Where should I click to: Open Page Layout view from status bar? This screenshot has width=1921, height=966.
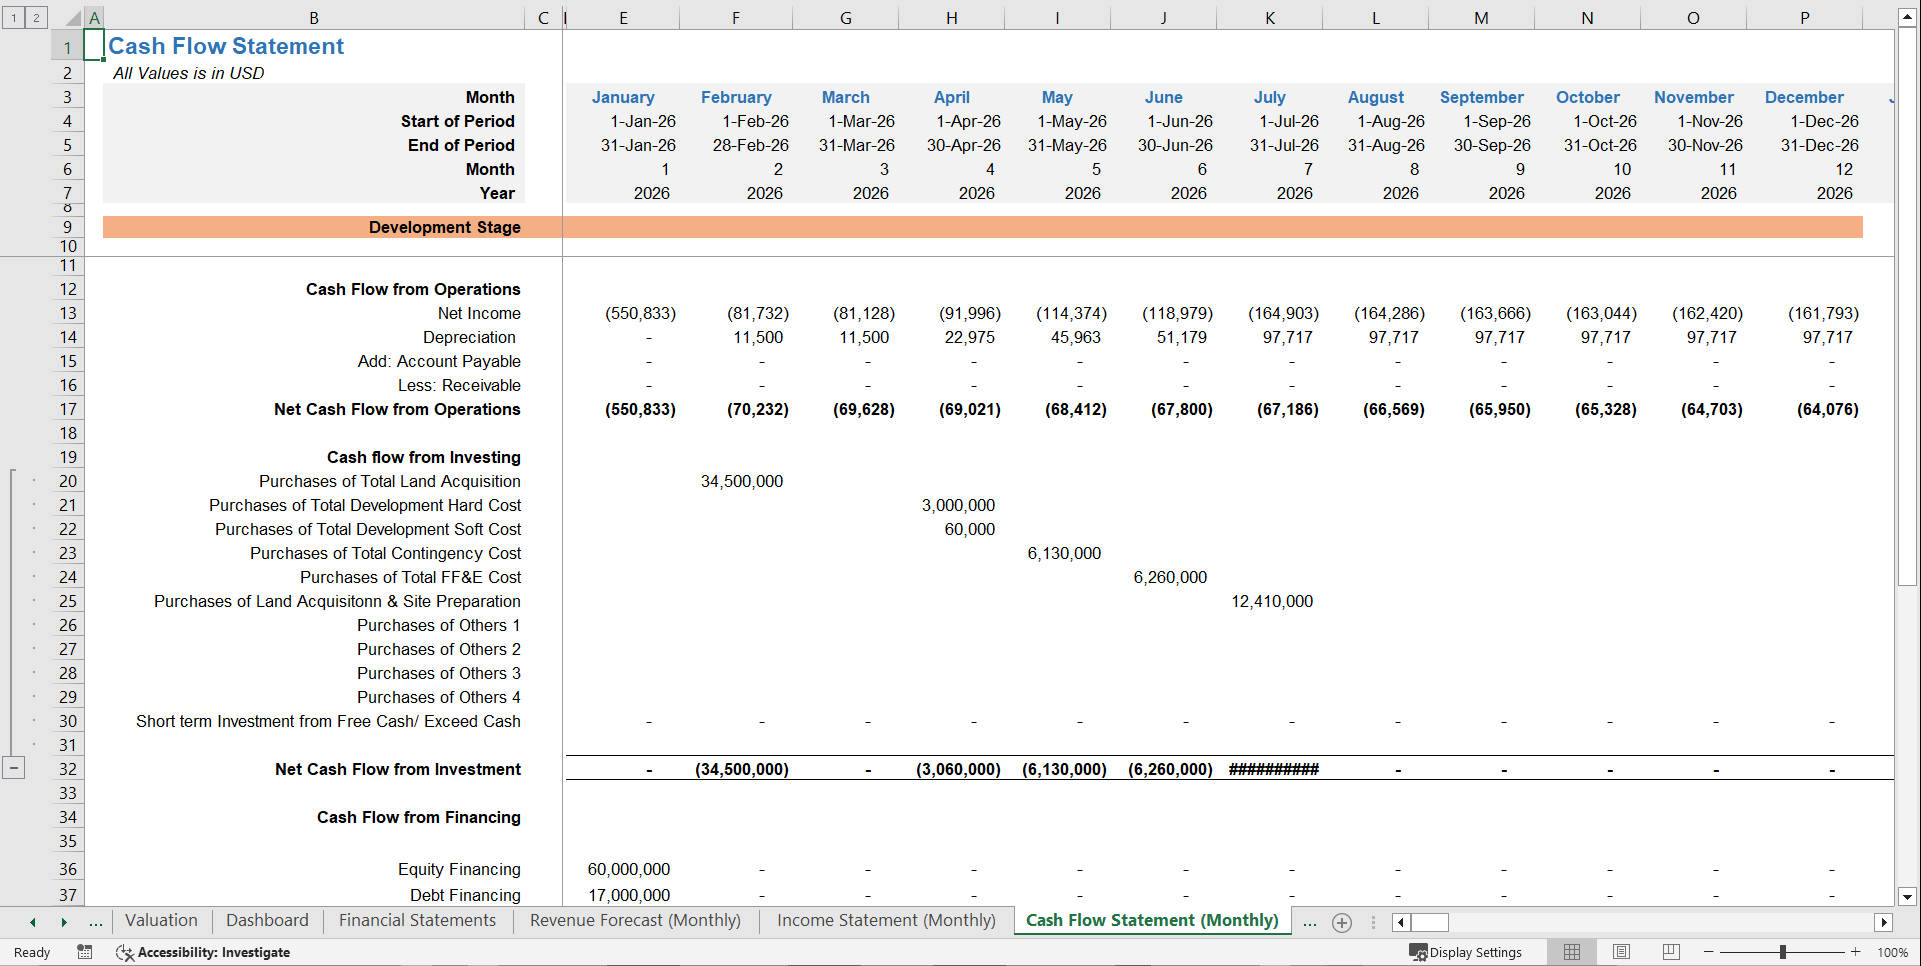pyautogui.click(x=1621, y=952)
